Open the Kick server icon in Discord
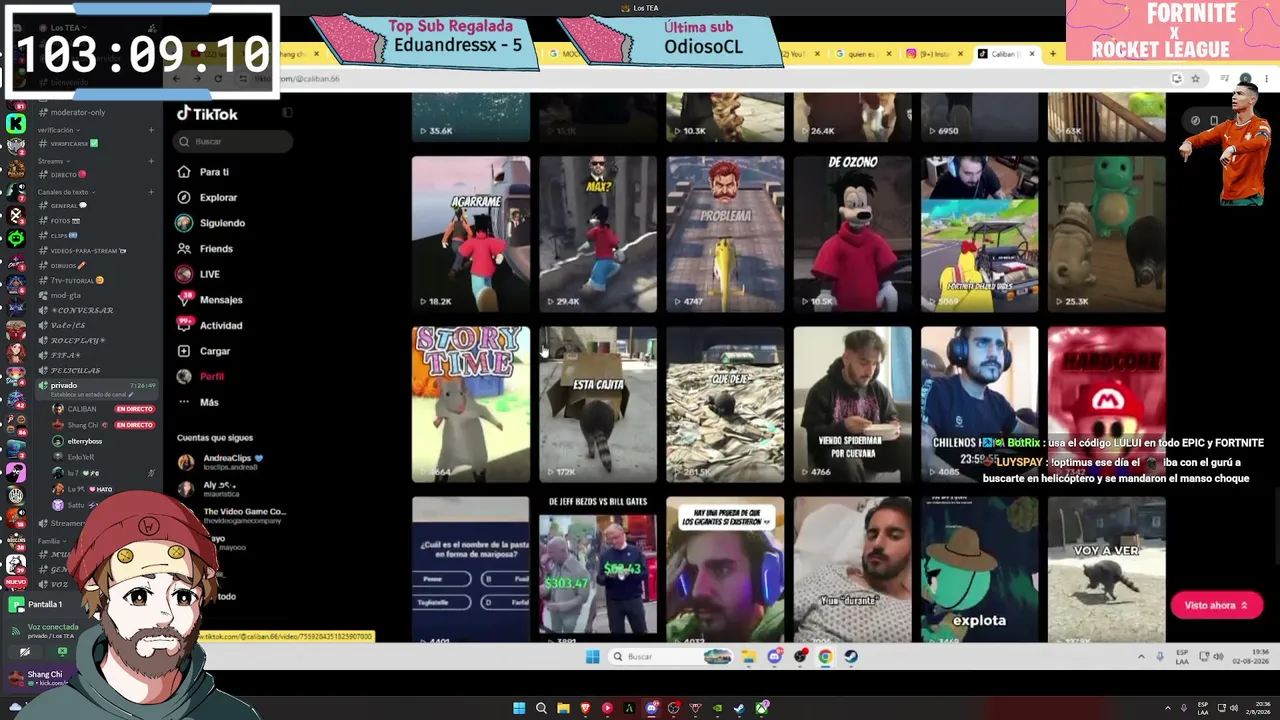 coord(16,124)
